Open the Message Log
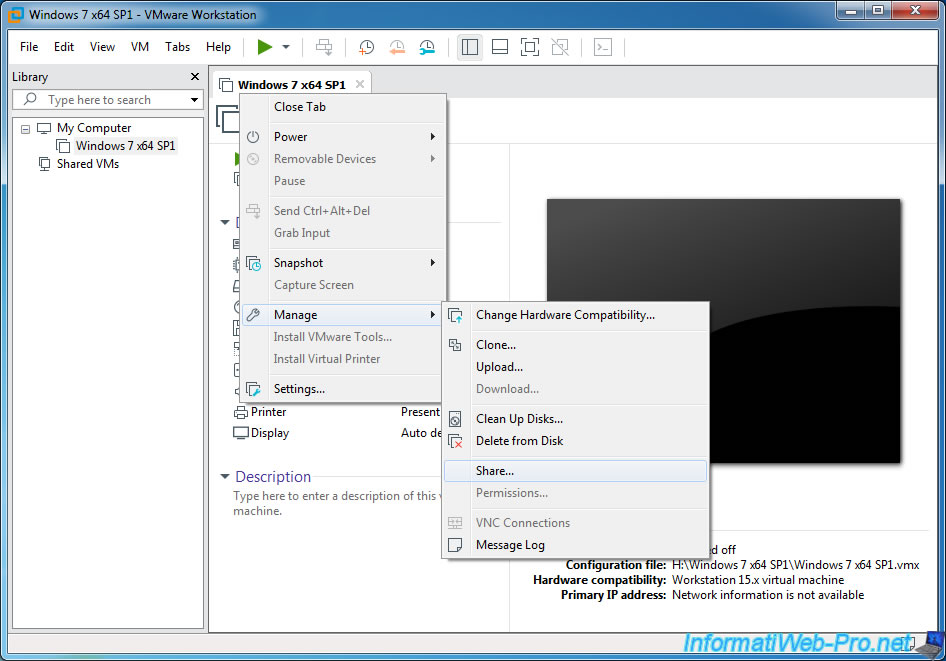 coord(576,545)
